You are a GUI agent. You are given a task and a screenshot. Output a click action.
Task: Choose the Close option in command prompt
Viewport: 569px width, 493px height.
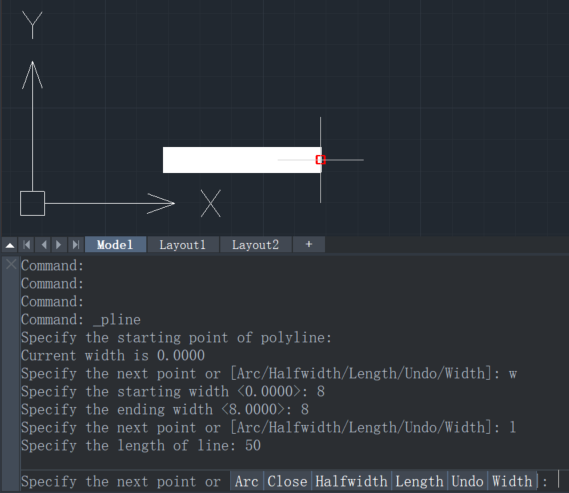pos(287,481)
